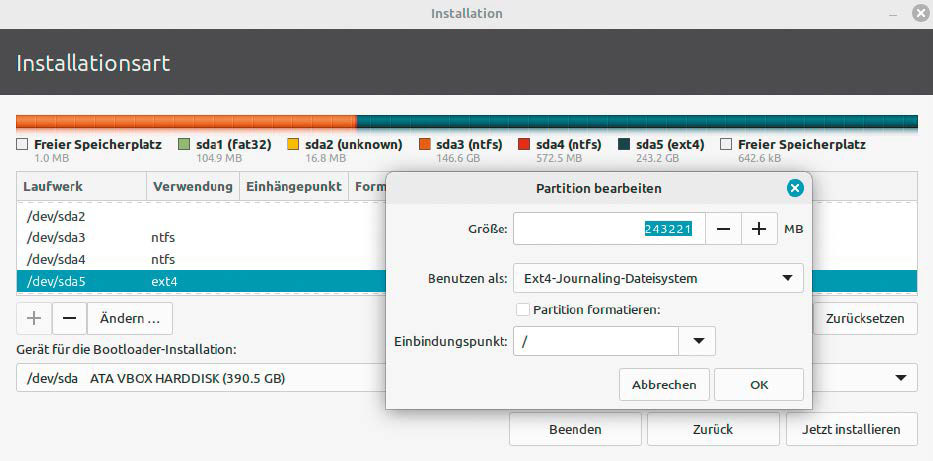Click Abbrechen in the partition dialog
The image size is (933, 461).
pyautogui.click(x=664, y=385)
